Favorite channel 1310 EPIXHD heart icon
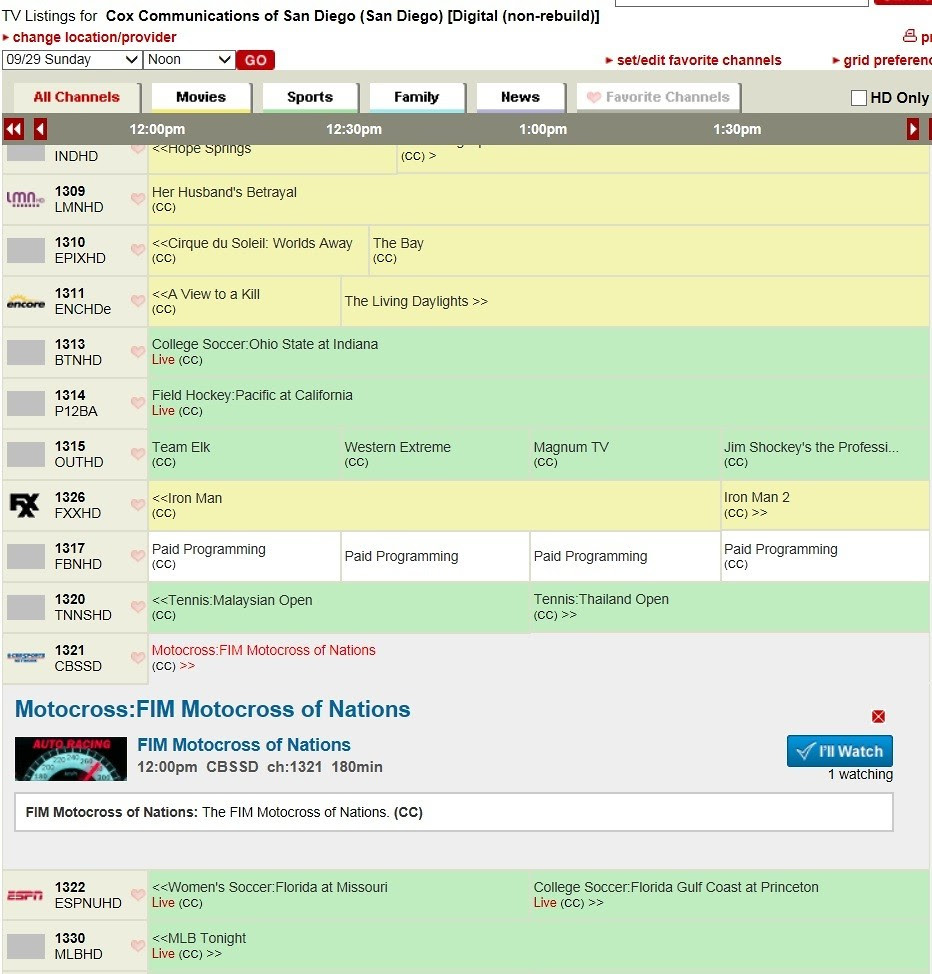Image resolution: width=932 pixels, height=974 pixels. [138, 250]
